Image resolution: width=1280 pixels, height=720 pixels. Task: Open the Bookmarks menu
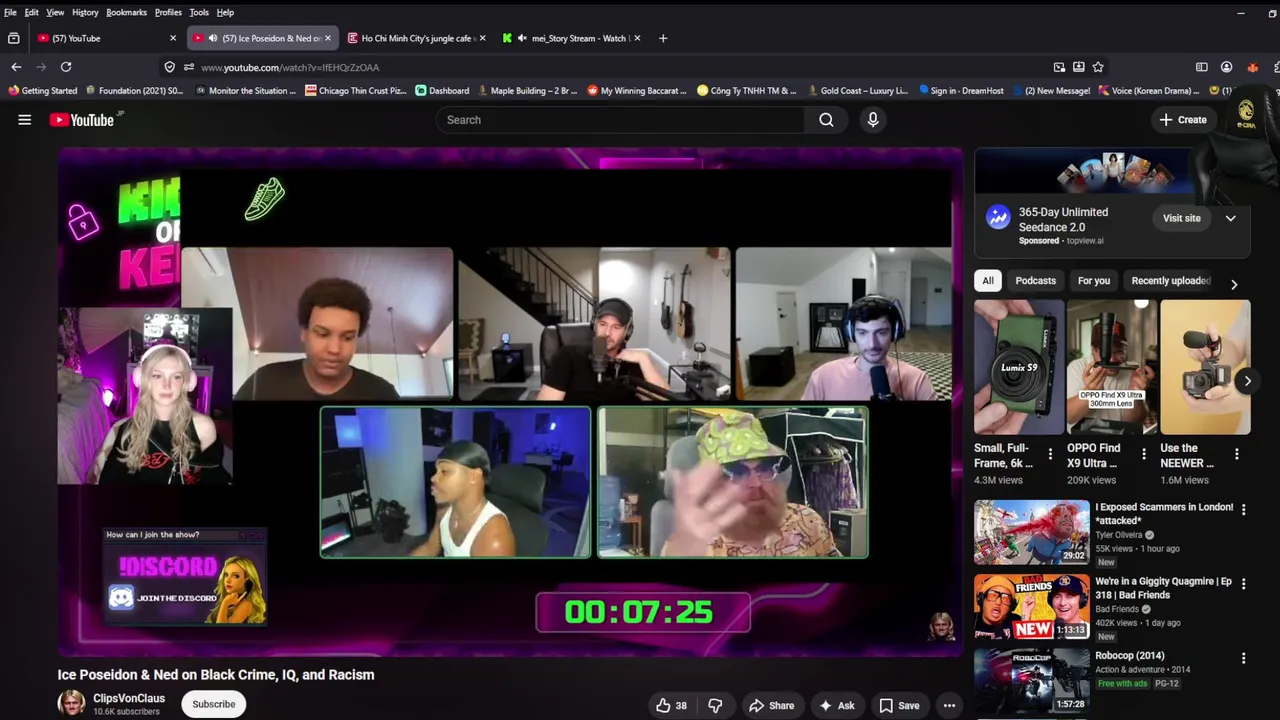click(126, 12)
